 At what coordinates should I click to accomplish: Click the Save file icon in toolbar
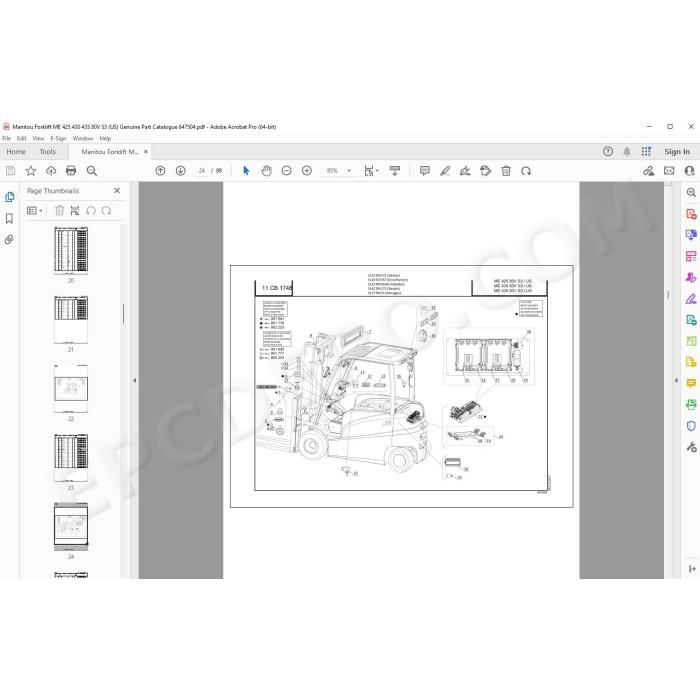pyautogui.click(x=10, y=171)
